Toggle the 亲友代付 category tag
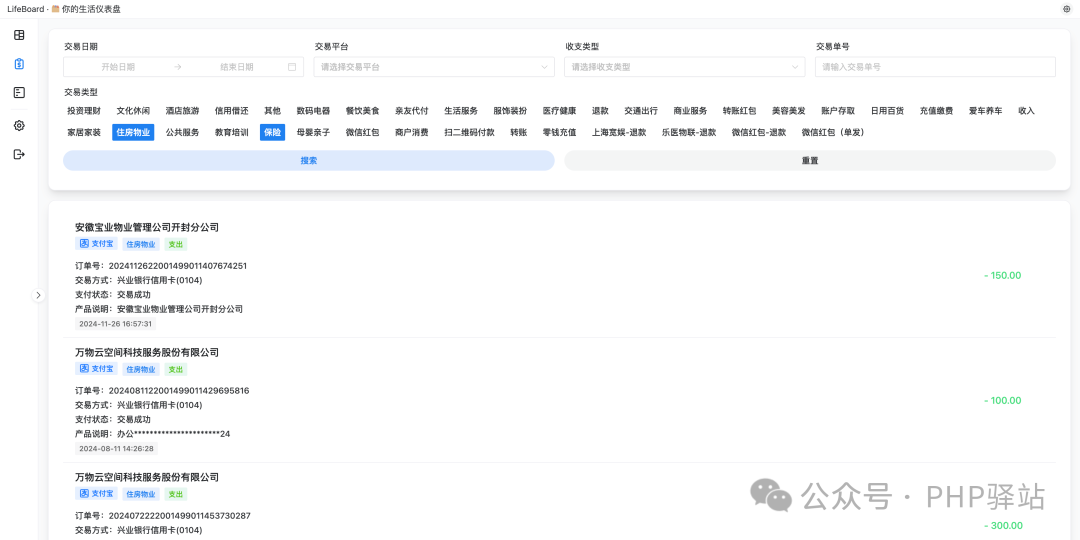The height and width of the screenshot is (540, 1080). pos(412,111)
